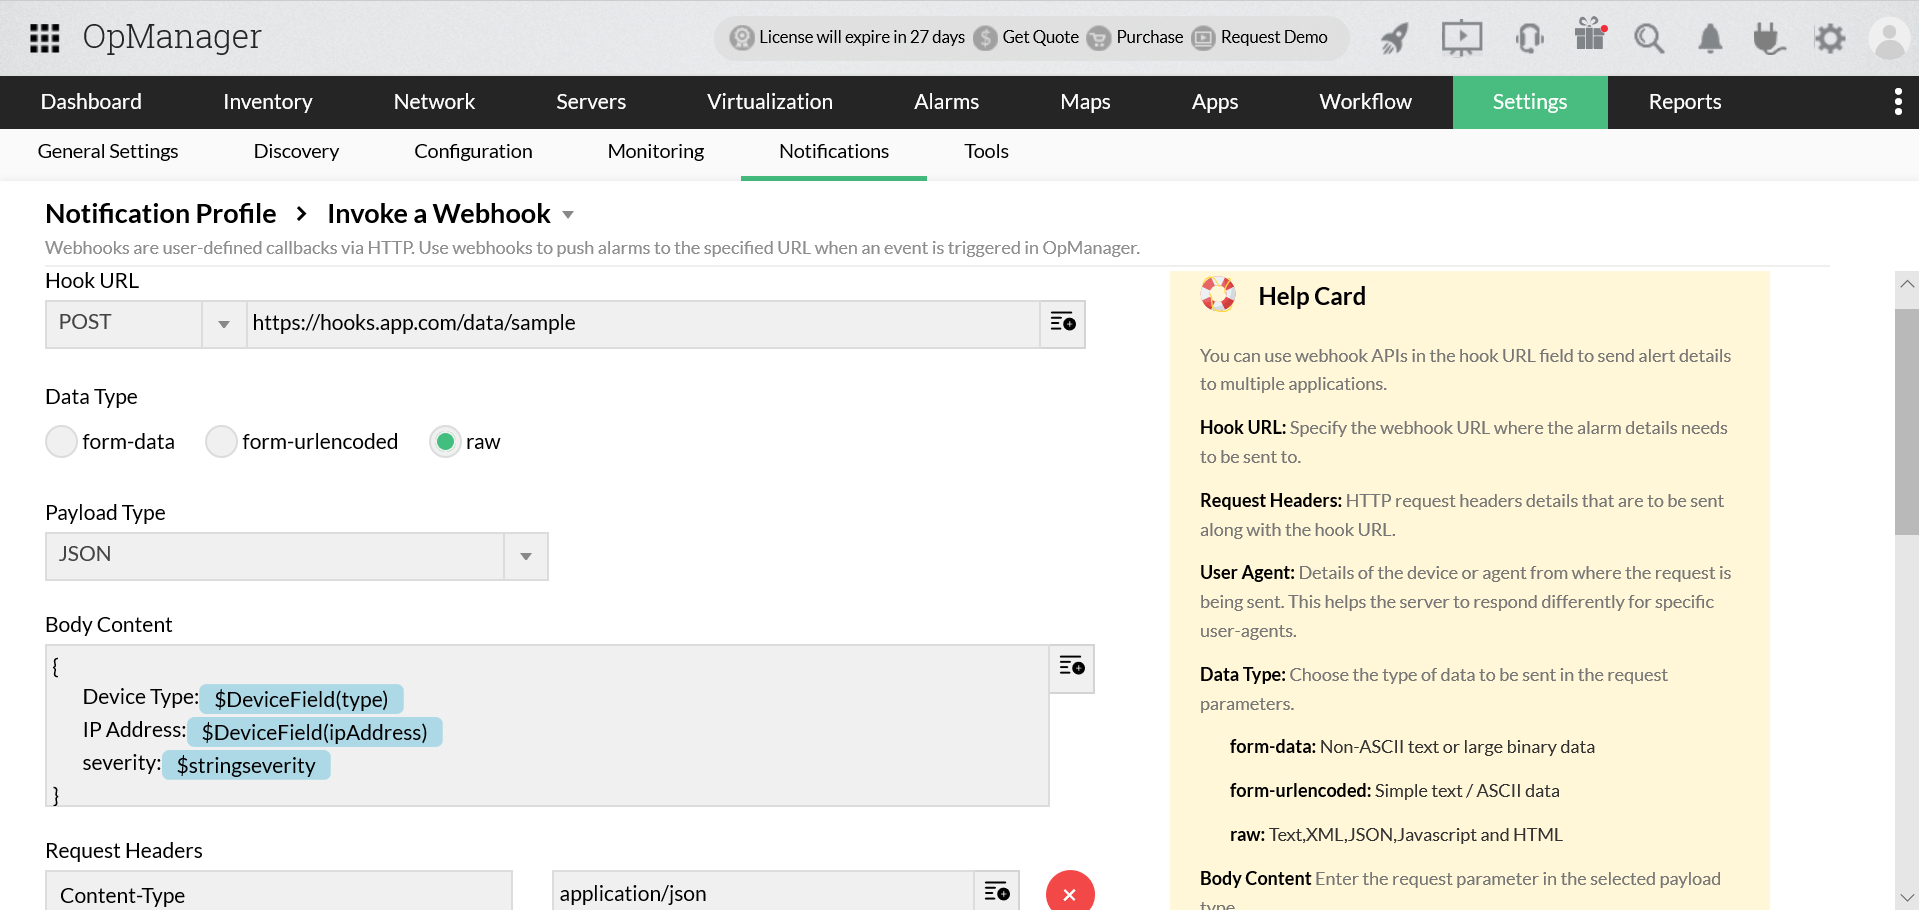Click the Purchase link
Screen dimensions: 1919x910
(1149, 38)
